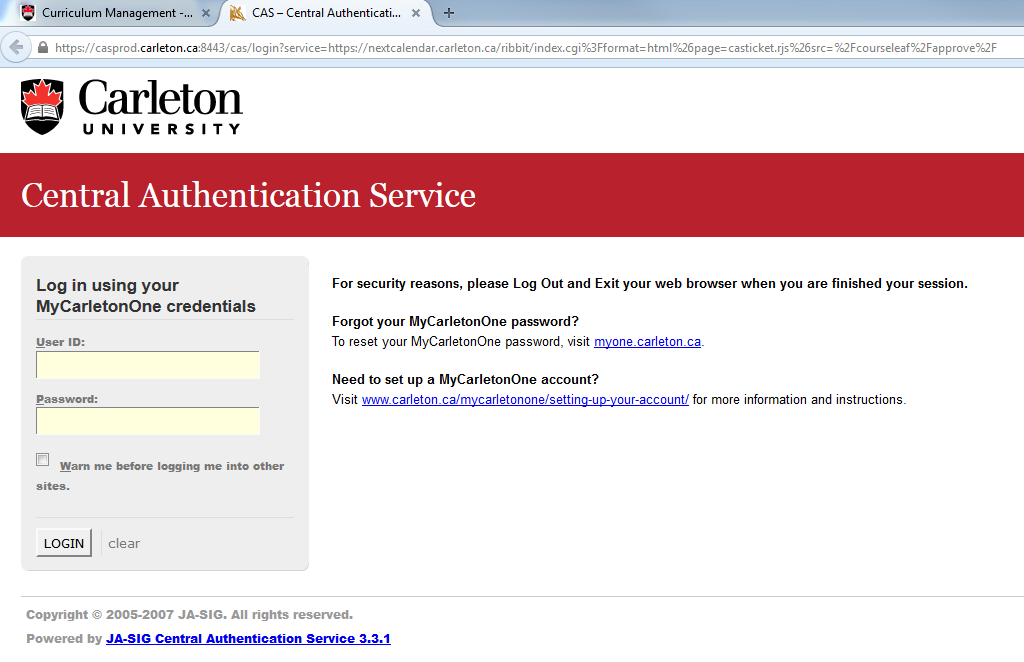Focus the User ID input field

(x=148, y=365)
